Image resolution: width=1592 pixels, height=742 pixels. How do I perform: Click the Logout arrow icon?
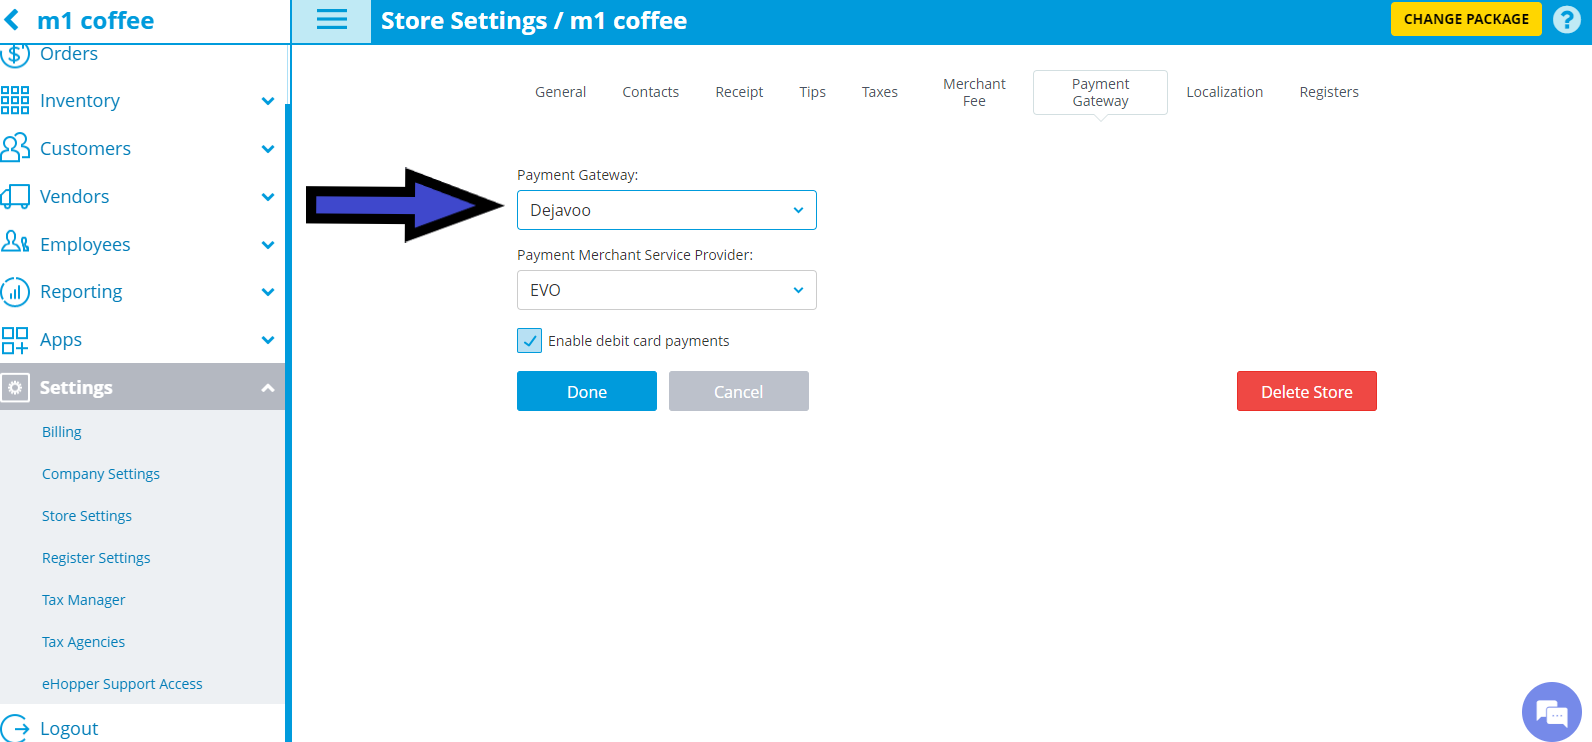[15, 728]
